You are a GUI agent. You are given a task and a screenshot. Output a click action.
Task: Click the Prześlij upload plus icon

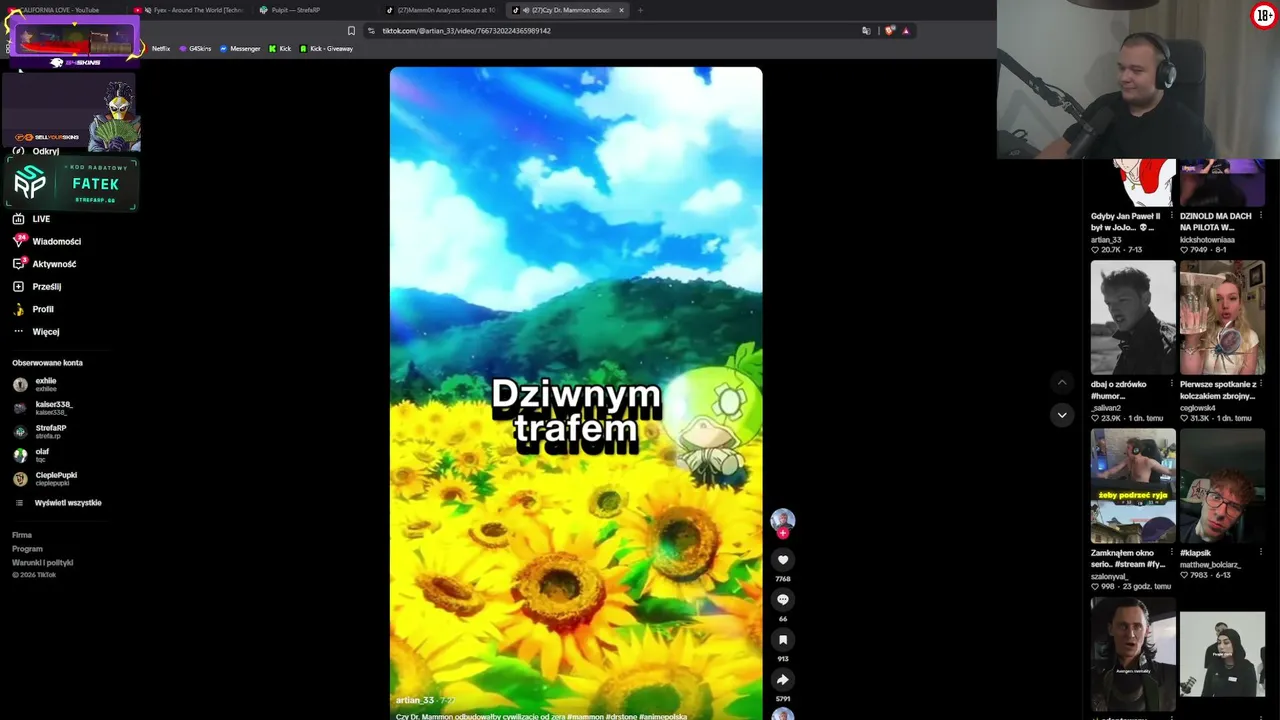tap(18, 287)
